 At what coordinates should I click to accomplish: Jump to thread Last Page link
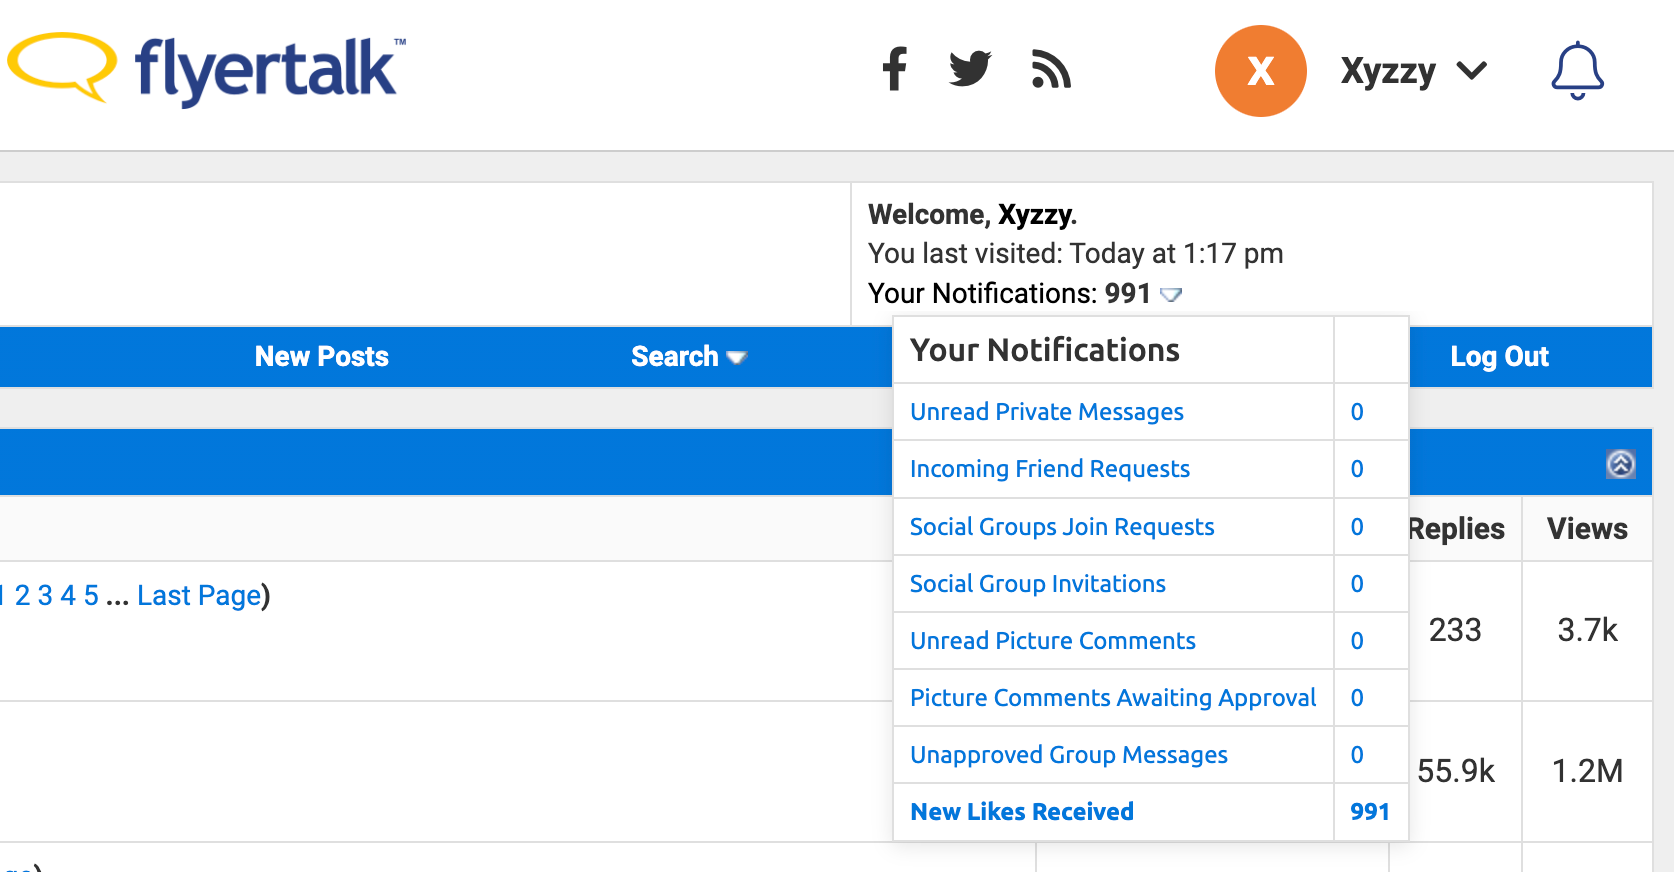pyautogui.click(x=199, y=595)
